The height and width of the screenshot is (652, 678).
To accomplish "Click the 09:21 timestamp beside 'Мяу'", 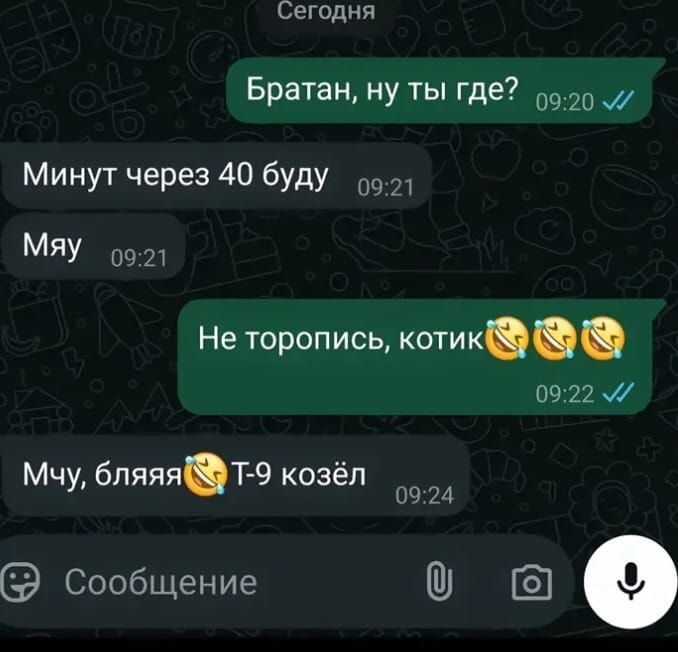I will coord(139,259).
